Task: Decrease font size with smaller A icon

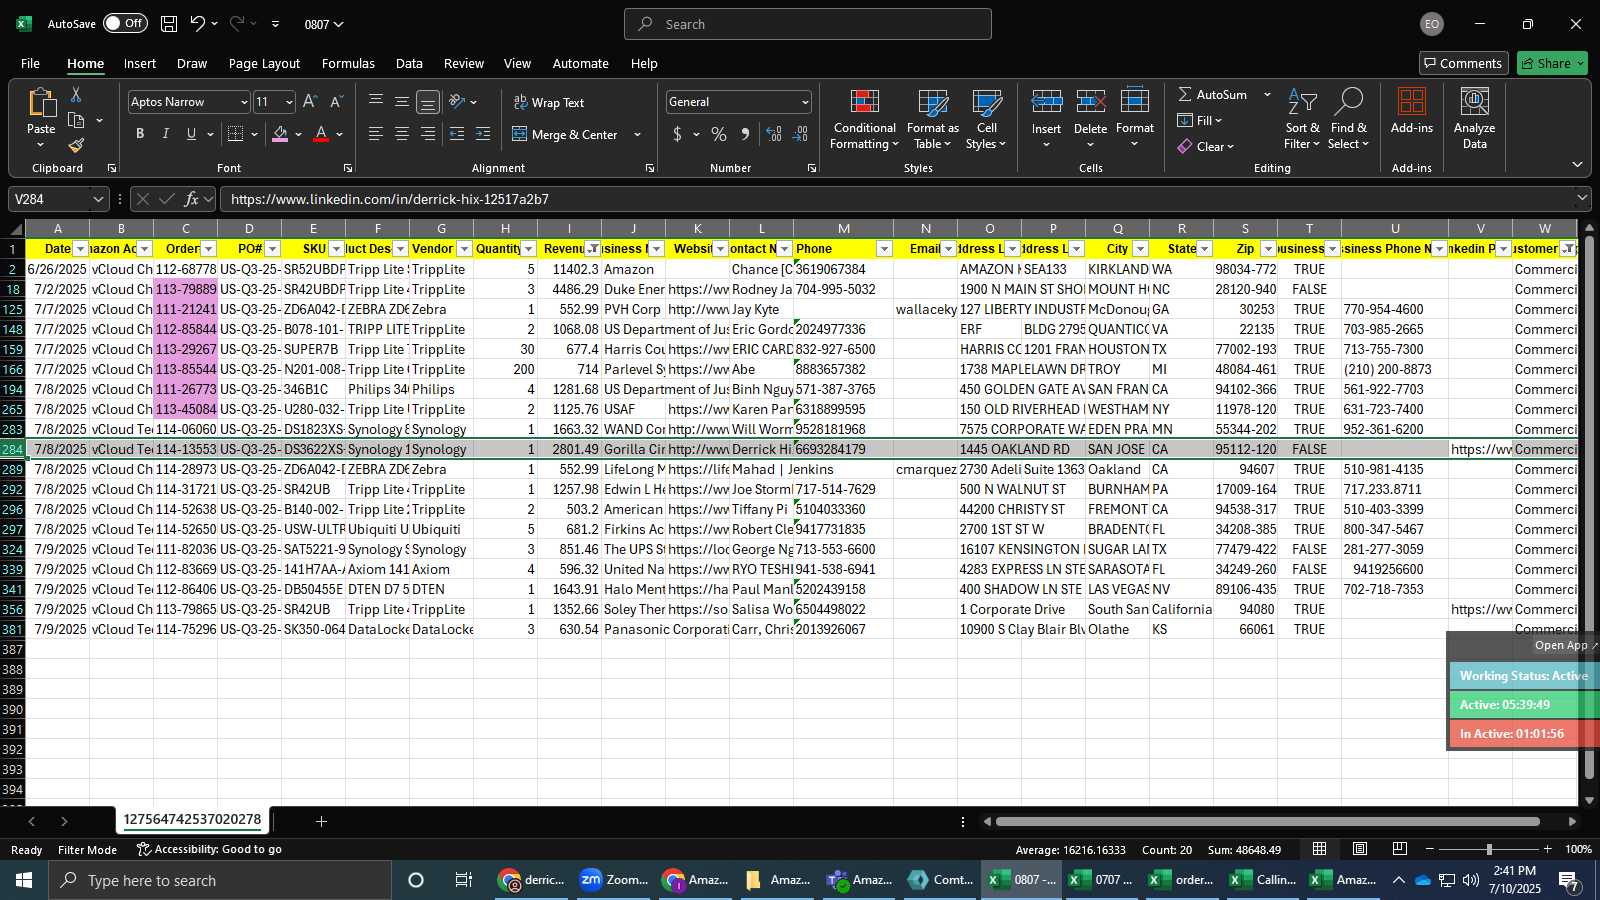Action: (336, 102)
